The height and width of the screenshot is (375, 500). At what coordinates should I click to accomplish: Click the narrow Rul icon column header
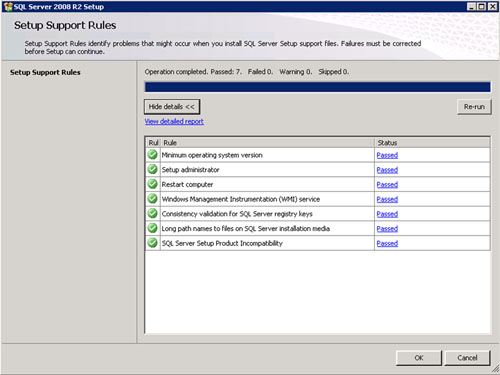(153, 143)
